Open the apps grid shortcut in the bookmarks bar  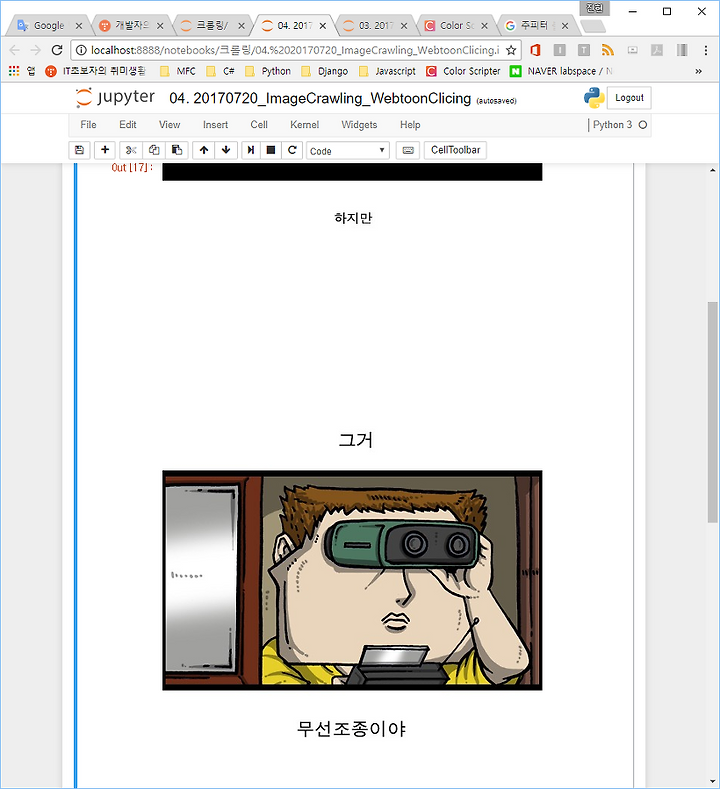pos(14,71)
